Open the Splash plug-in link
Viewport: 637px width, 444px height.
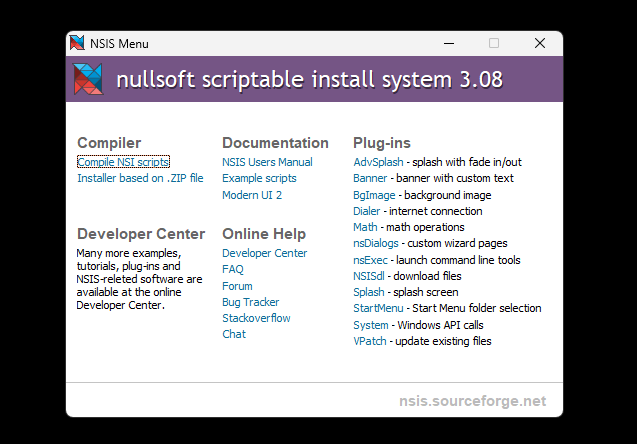coord(368,292)
